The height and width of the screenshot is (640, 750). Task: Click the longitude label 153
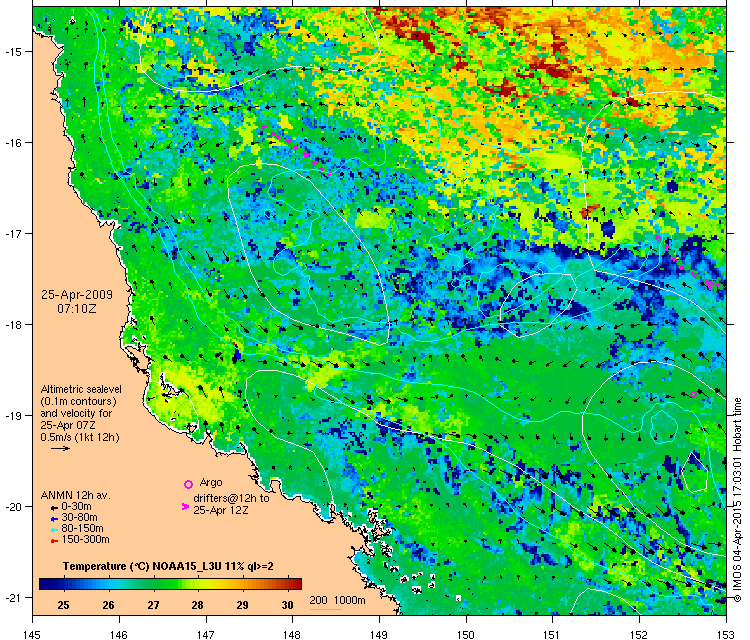tap(727, 634)
